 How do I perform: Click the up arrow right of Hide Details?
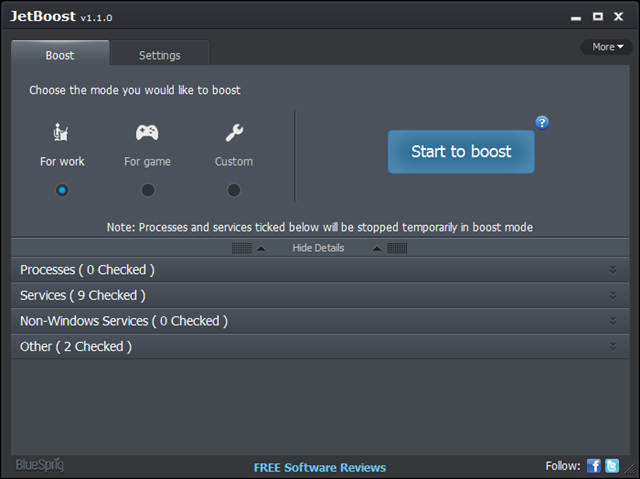[x=377, y=248]
